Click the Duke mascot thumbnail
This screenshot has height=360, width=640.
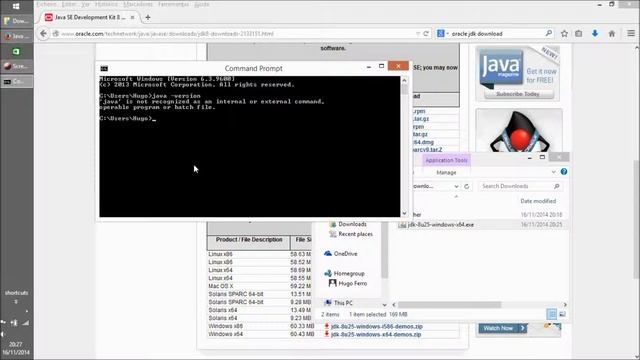click(x=519, y=131)
